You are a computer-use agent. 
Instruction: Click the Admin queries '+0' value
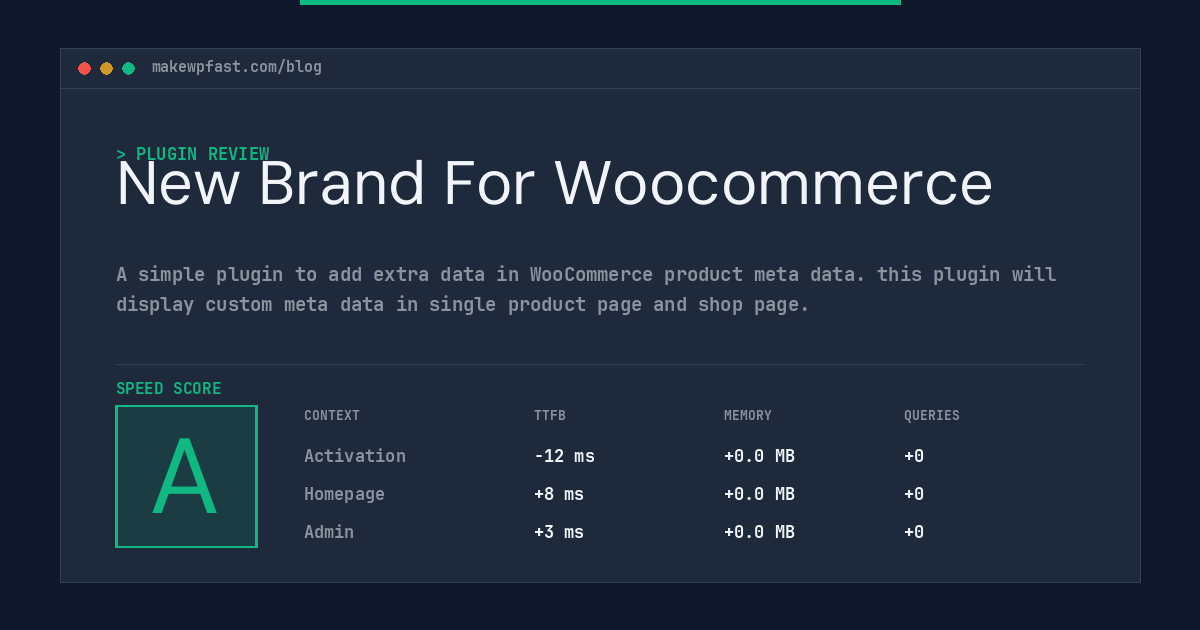[914, 532]
